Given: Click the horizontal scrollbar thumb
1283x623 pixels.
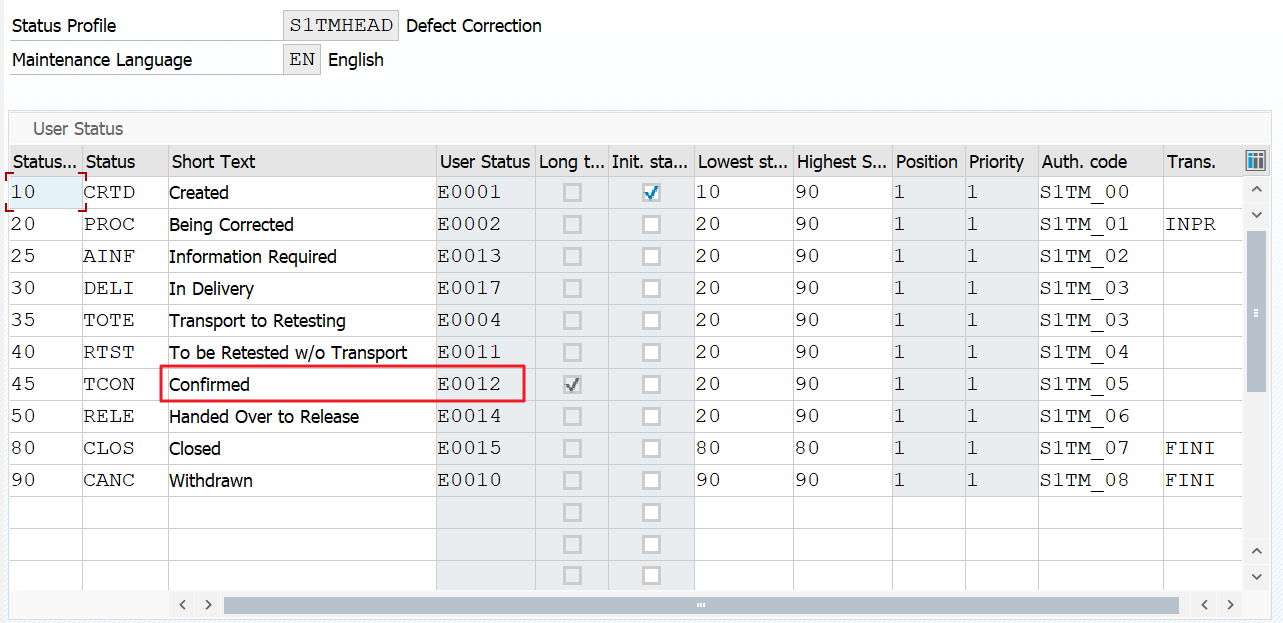Looking at the screenshot, I should (700, 605).
